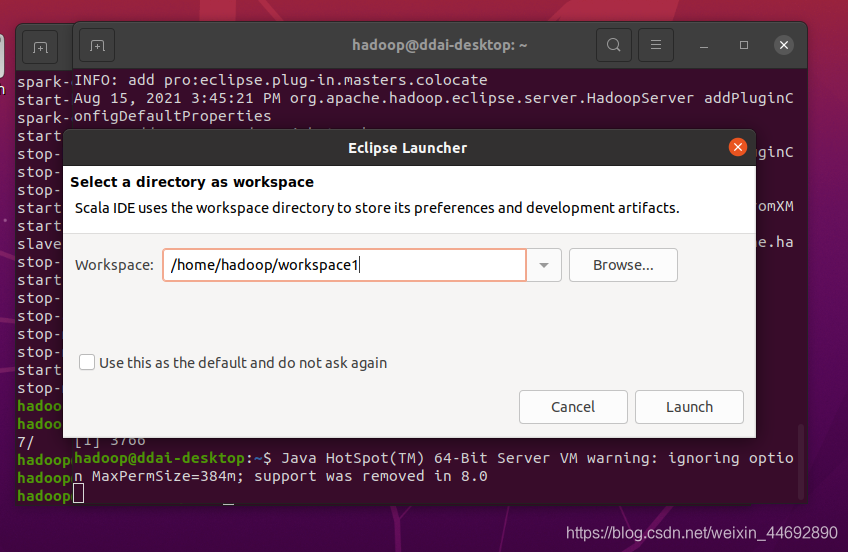
Task: Expand the Workspace path dropdown arrow
Action: [x=544, y=265]
